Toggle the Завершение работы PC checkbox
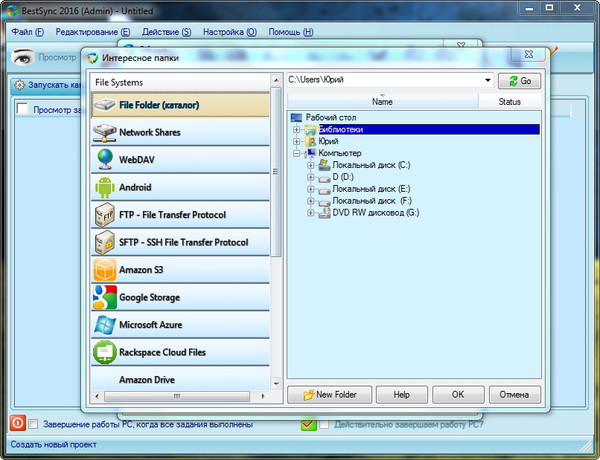 [34, 424]
